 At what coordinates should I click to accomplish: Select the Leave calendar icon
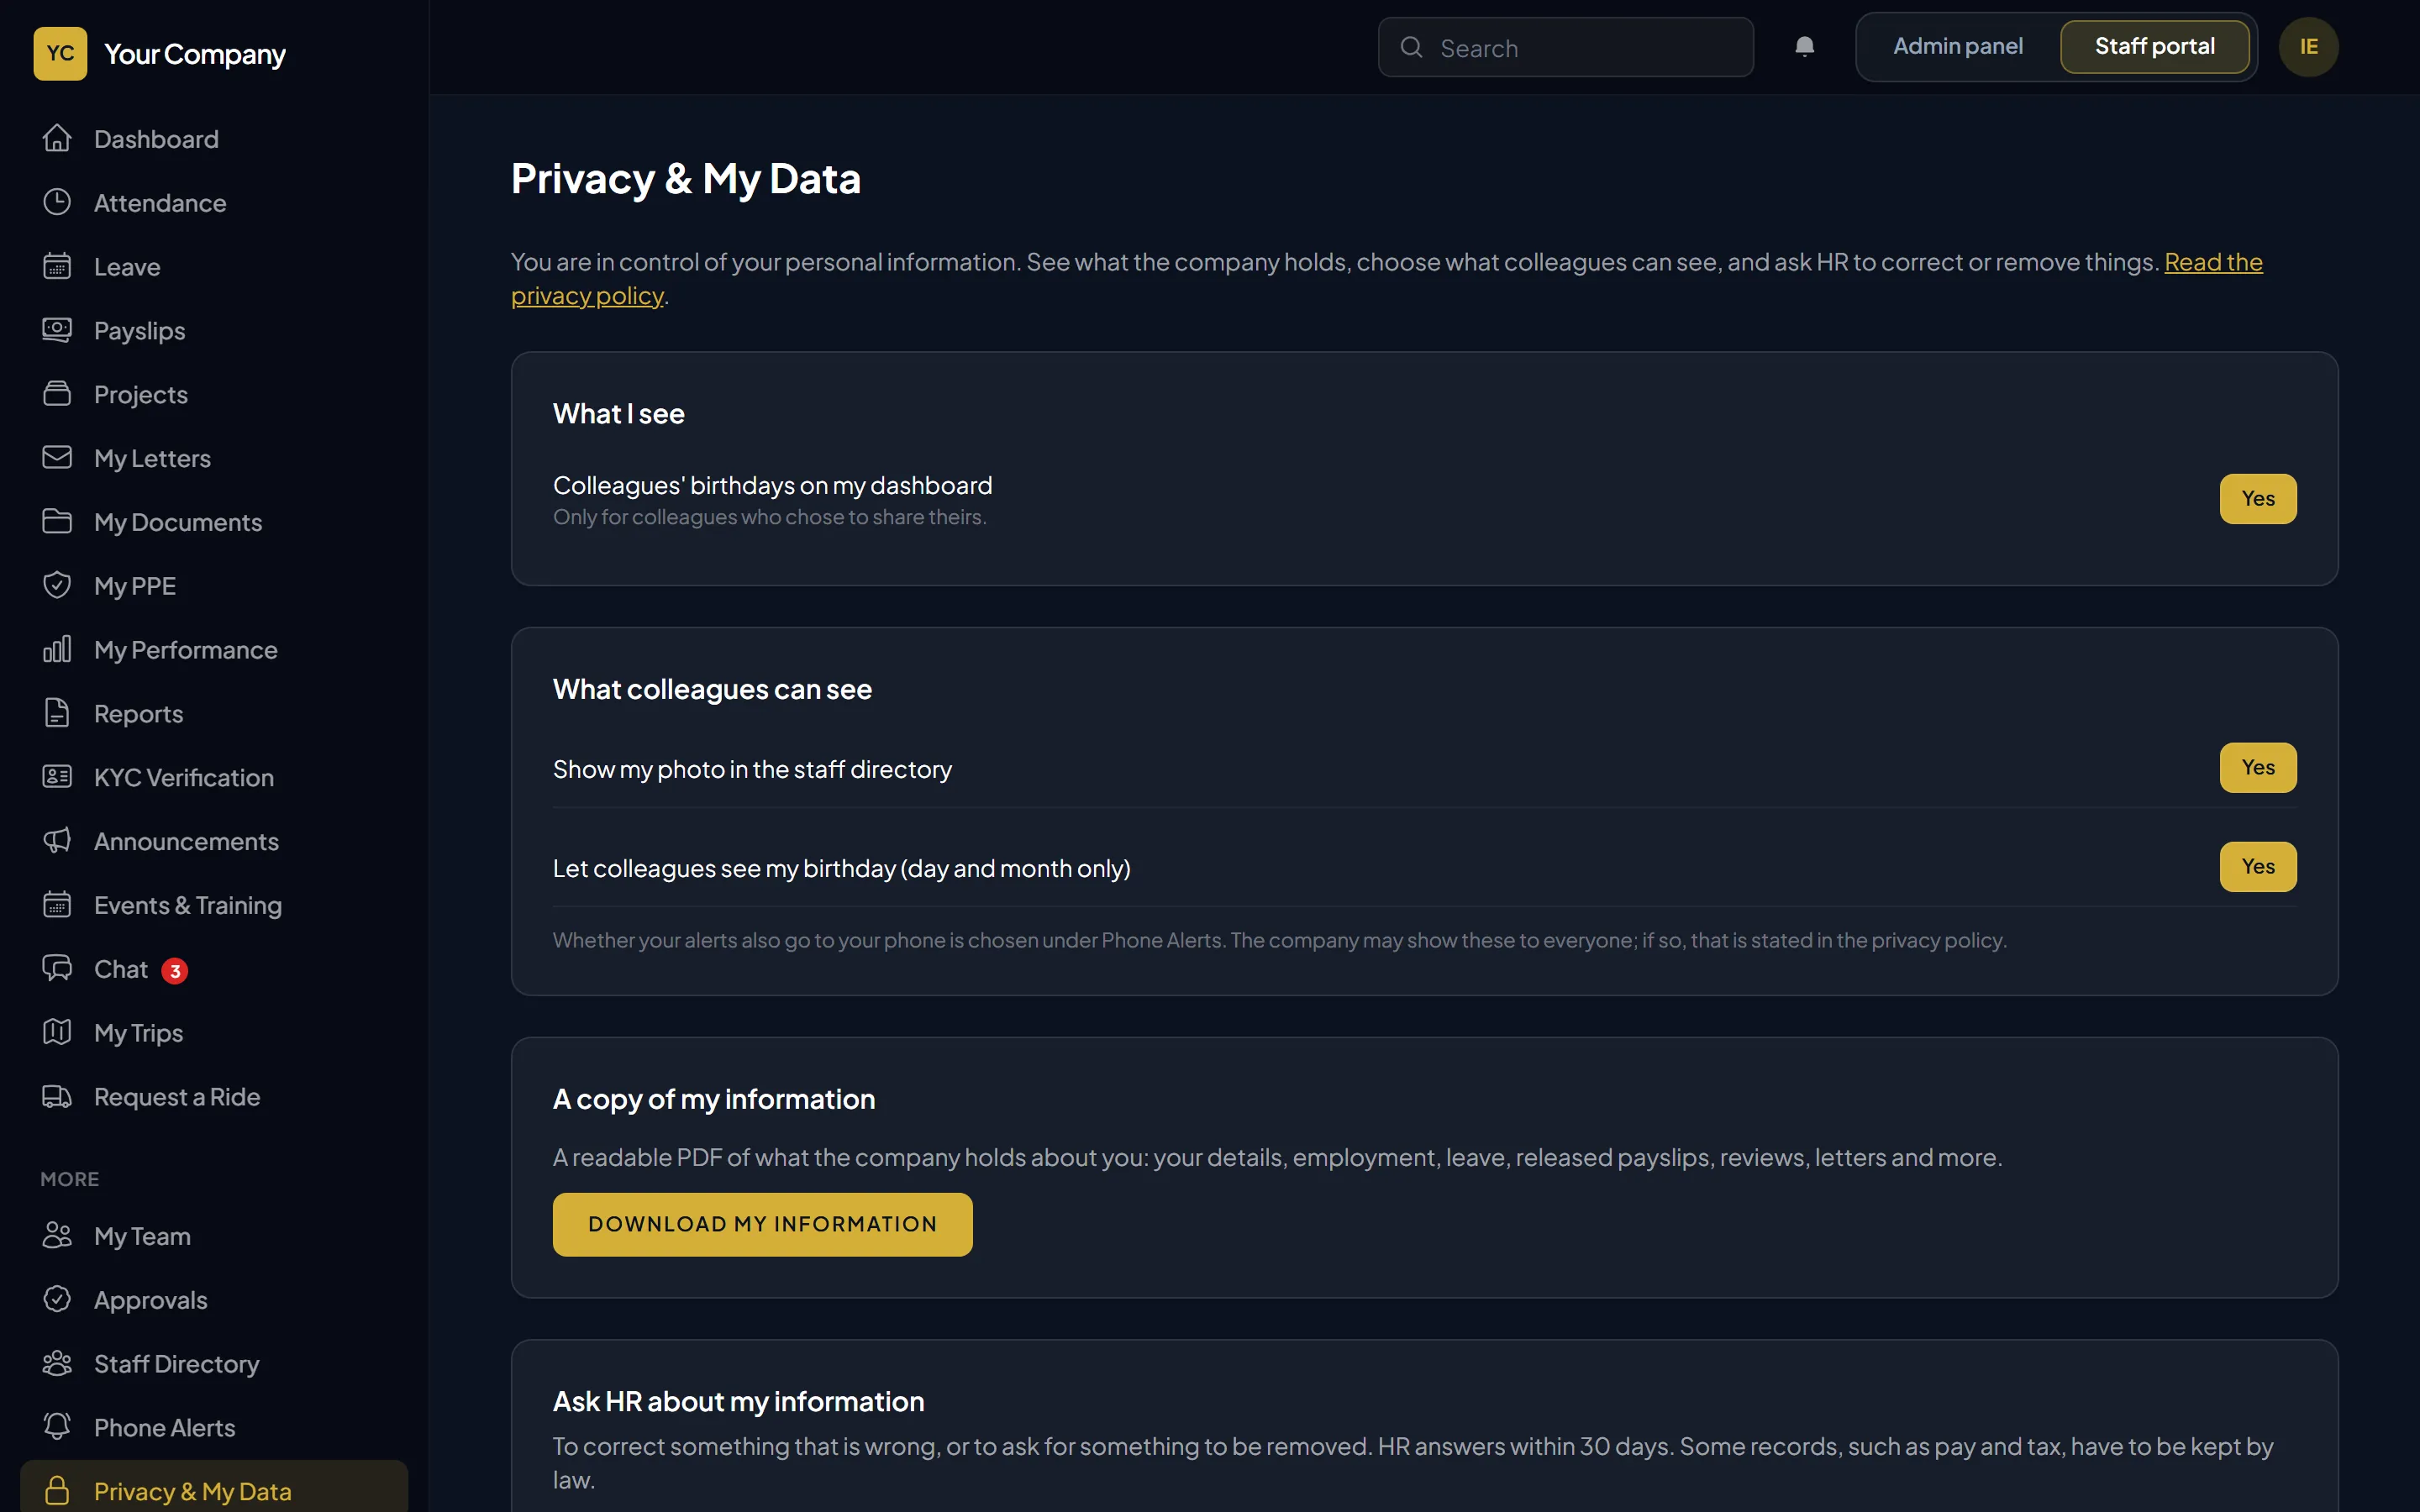(x=57, y=266)
